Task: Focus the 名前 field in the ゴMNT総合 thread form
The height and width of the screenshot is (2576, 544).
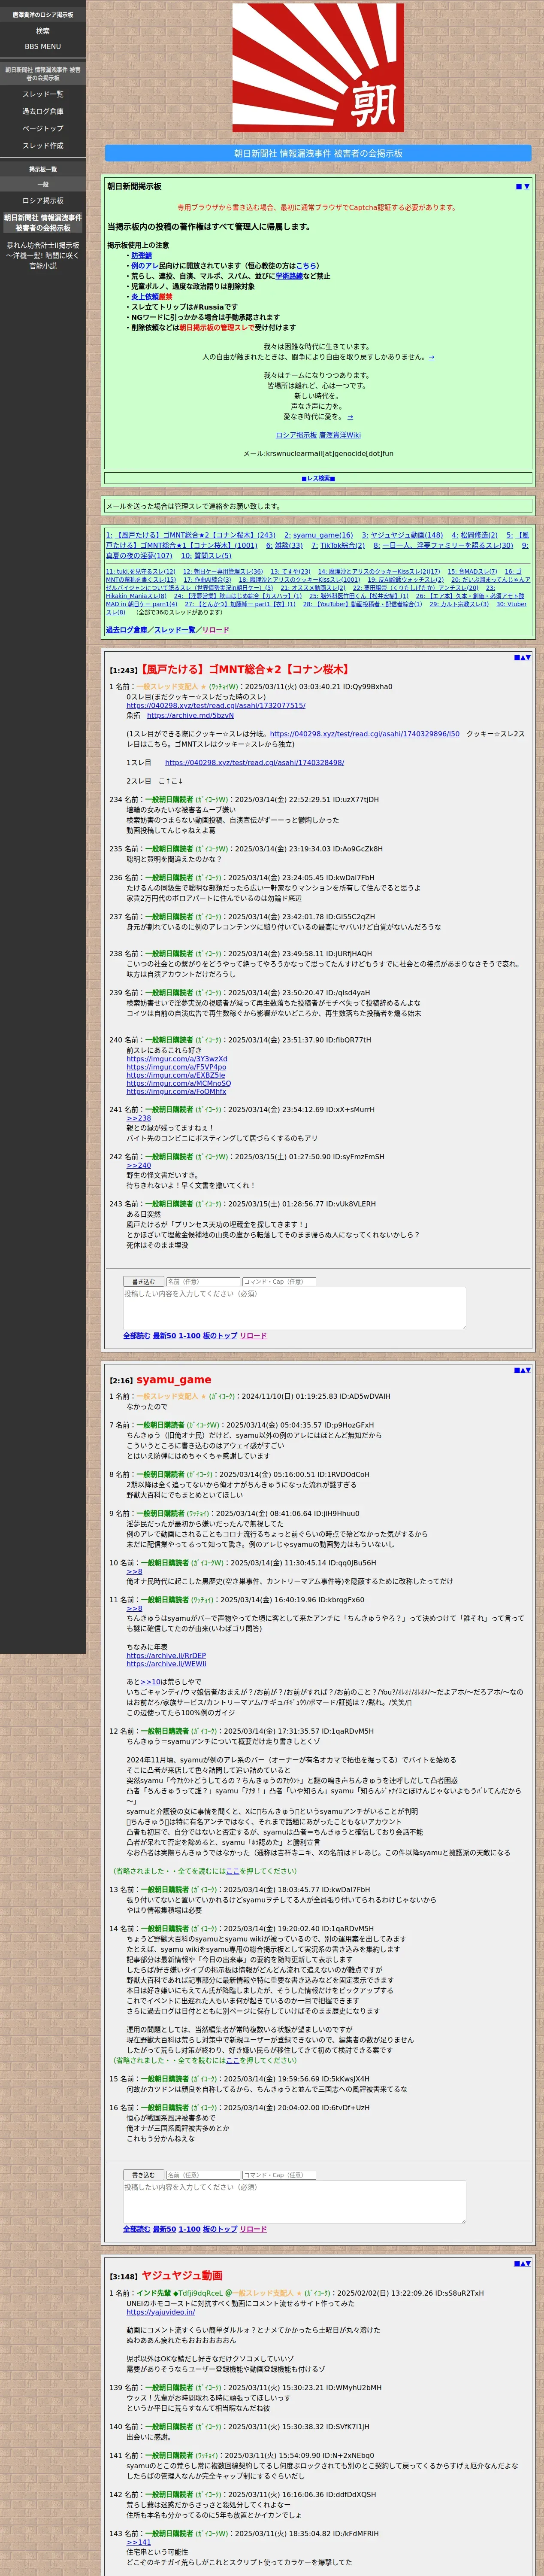Action: click(x=202, y=1281)
